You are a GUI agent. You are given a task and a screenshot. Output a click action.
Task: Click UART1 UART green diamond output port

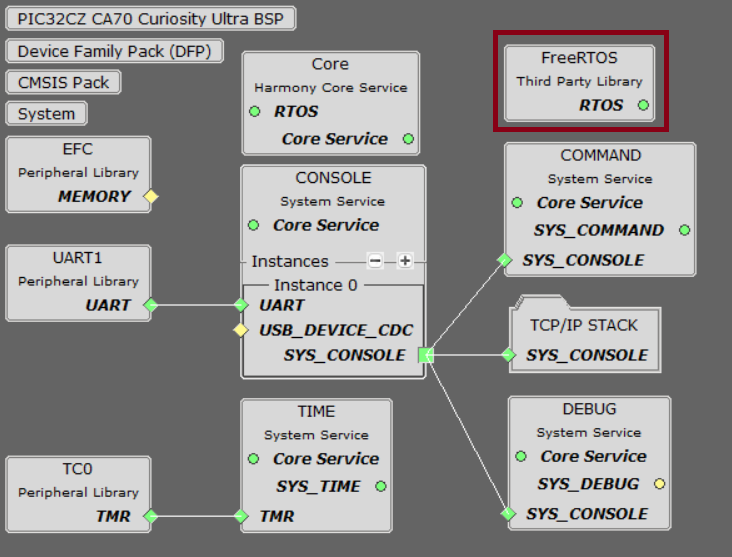click(151, 305)
